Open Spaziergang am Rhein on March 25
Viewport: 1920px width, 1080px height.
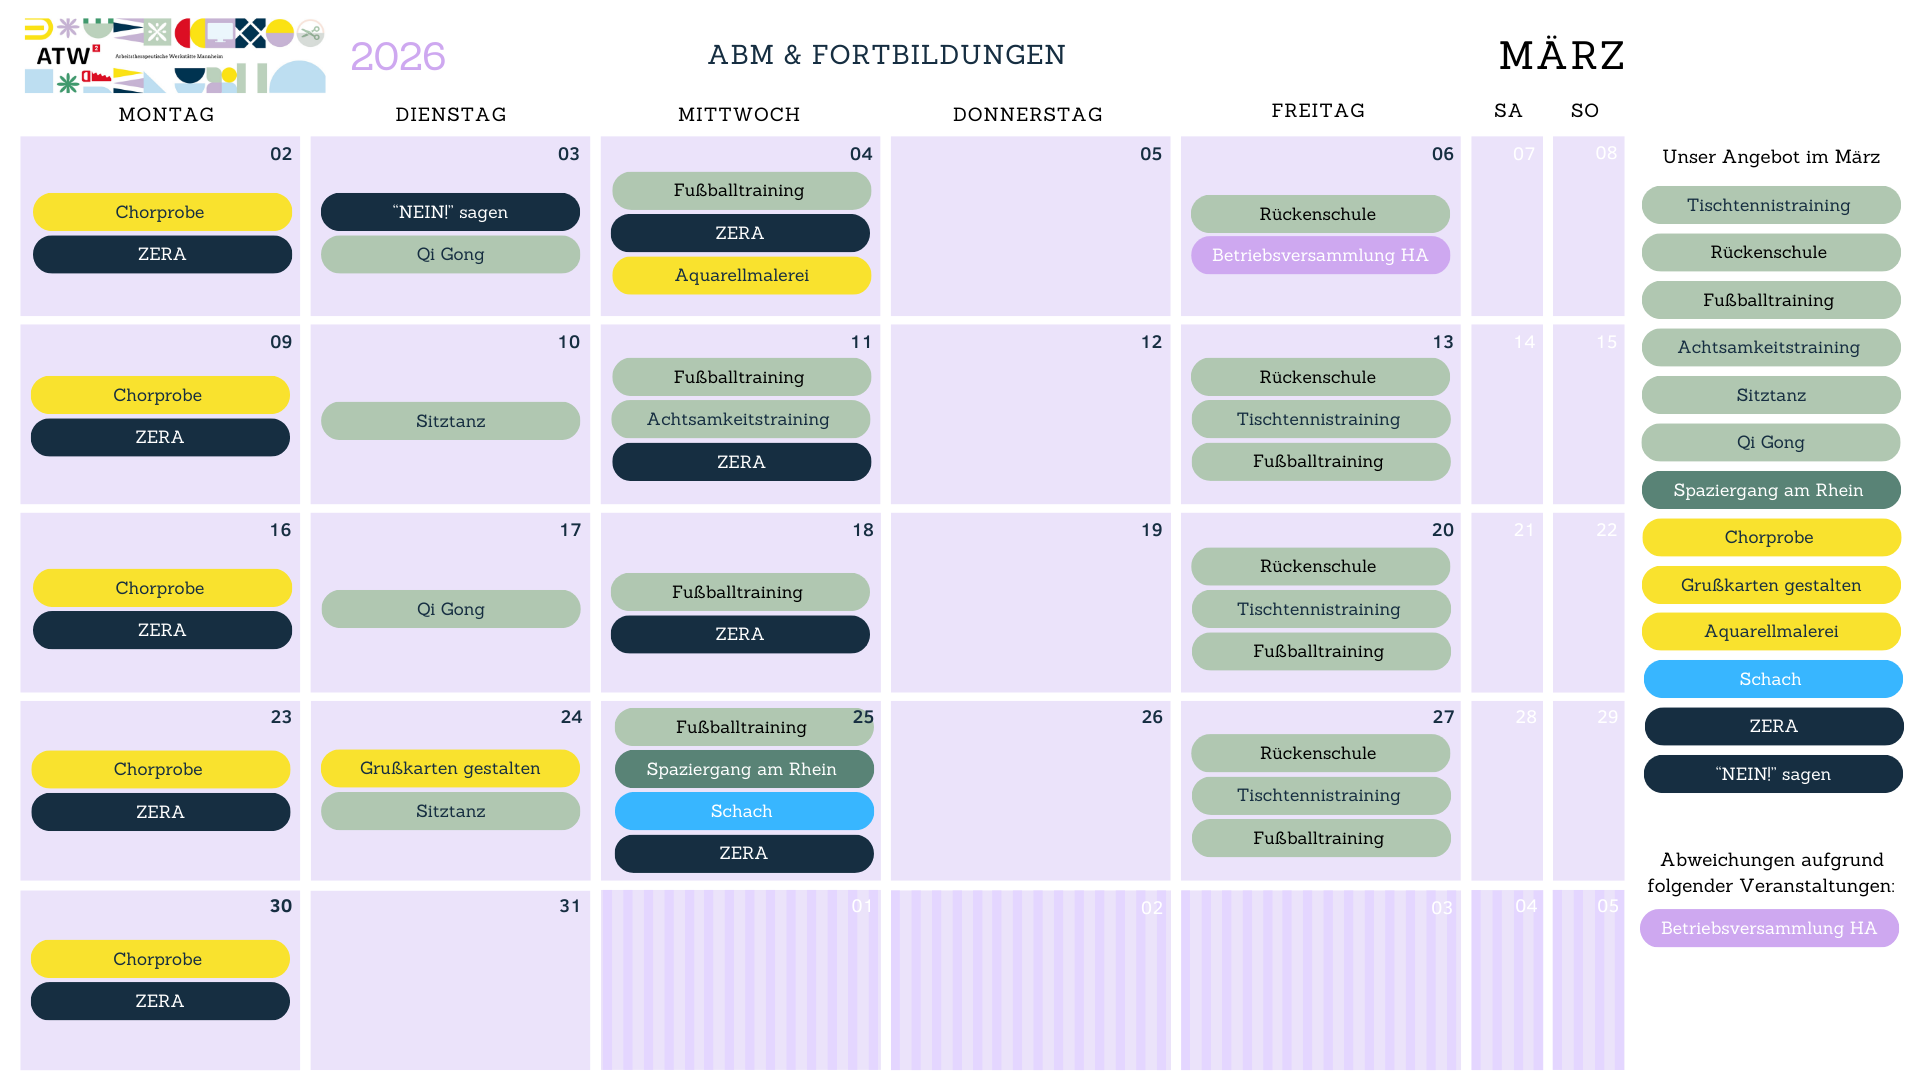(x=743, y=769)
